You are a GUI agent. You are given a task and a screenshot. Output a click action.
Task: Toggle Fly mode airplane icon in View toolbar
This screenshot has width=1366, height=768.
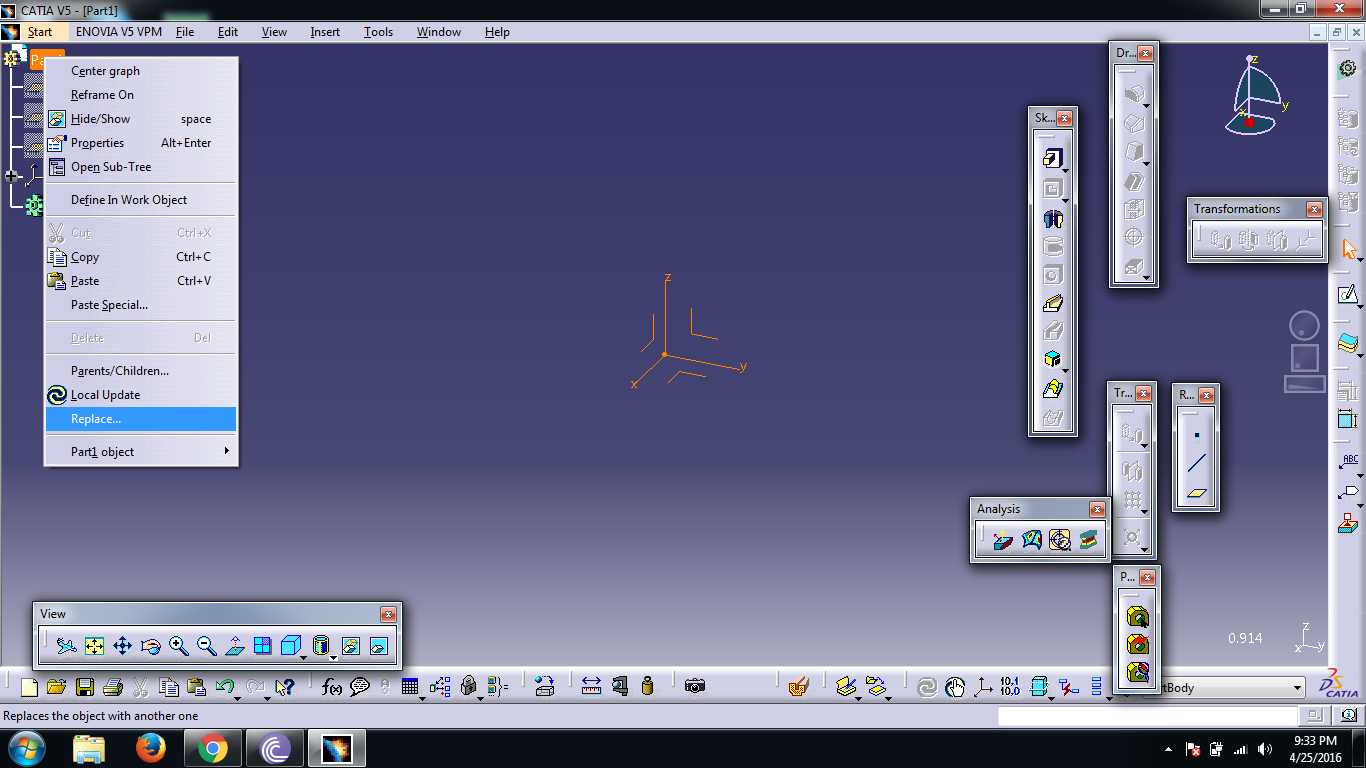tap(67, 646)
